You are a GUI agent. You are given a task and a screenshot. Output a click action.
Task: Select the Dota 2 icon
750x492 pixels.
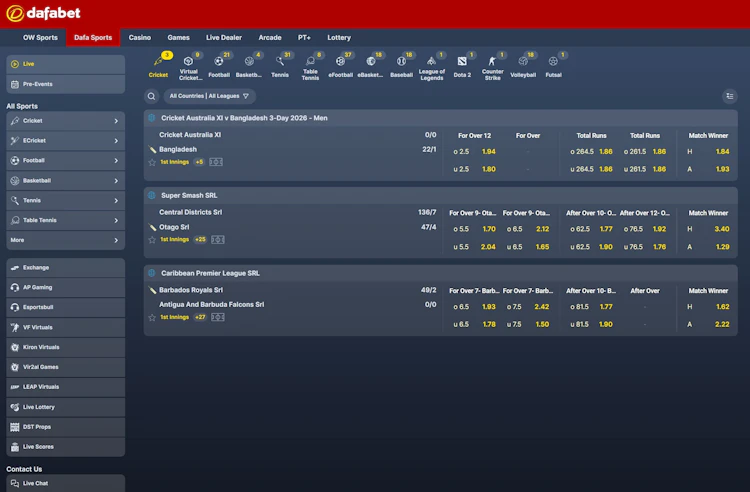point(462,66)
